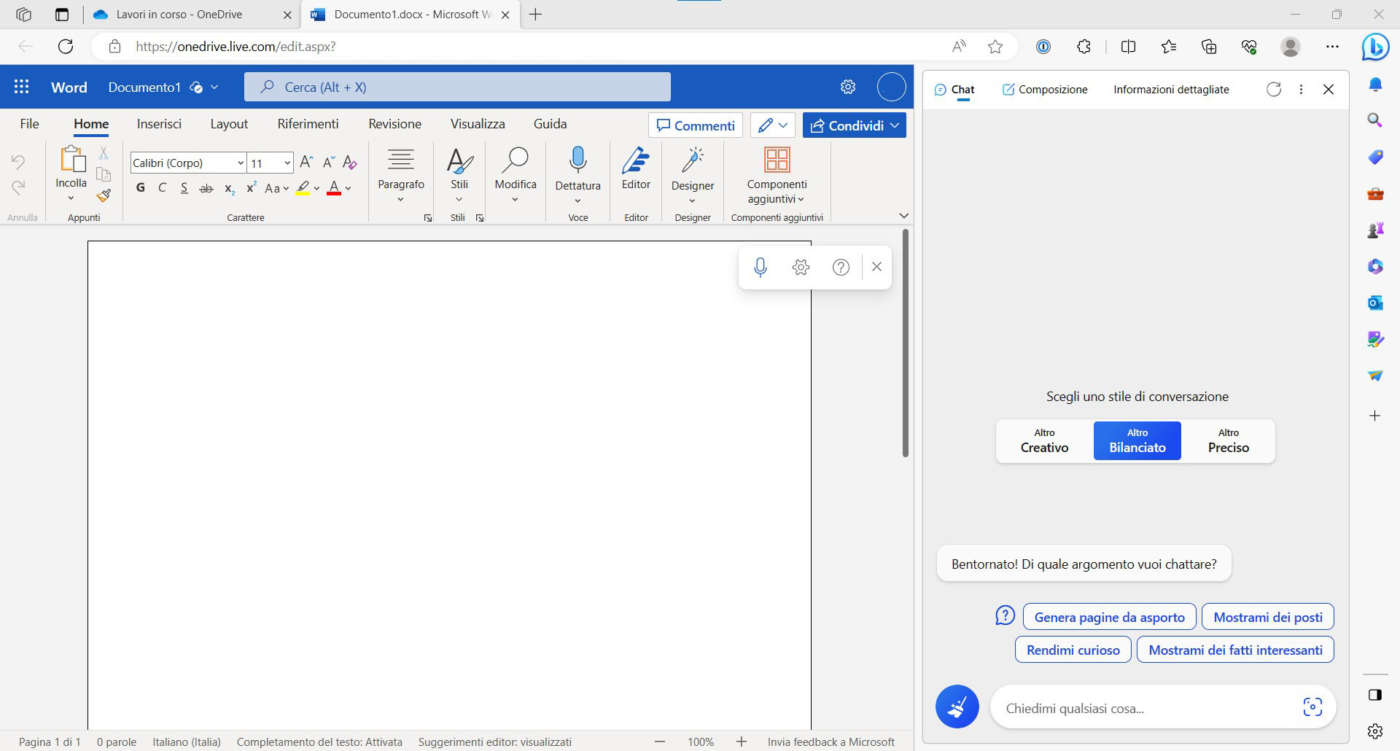Open dictation settings gear in floating toolbar
Image resolution: width=1400 pixels, height=751 pixels.
800,267
